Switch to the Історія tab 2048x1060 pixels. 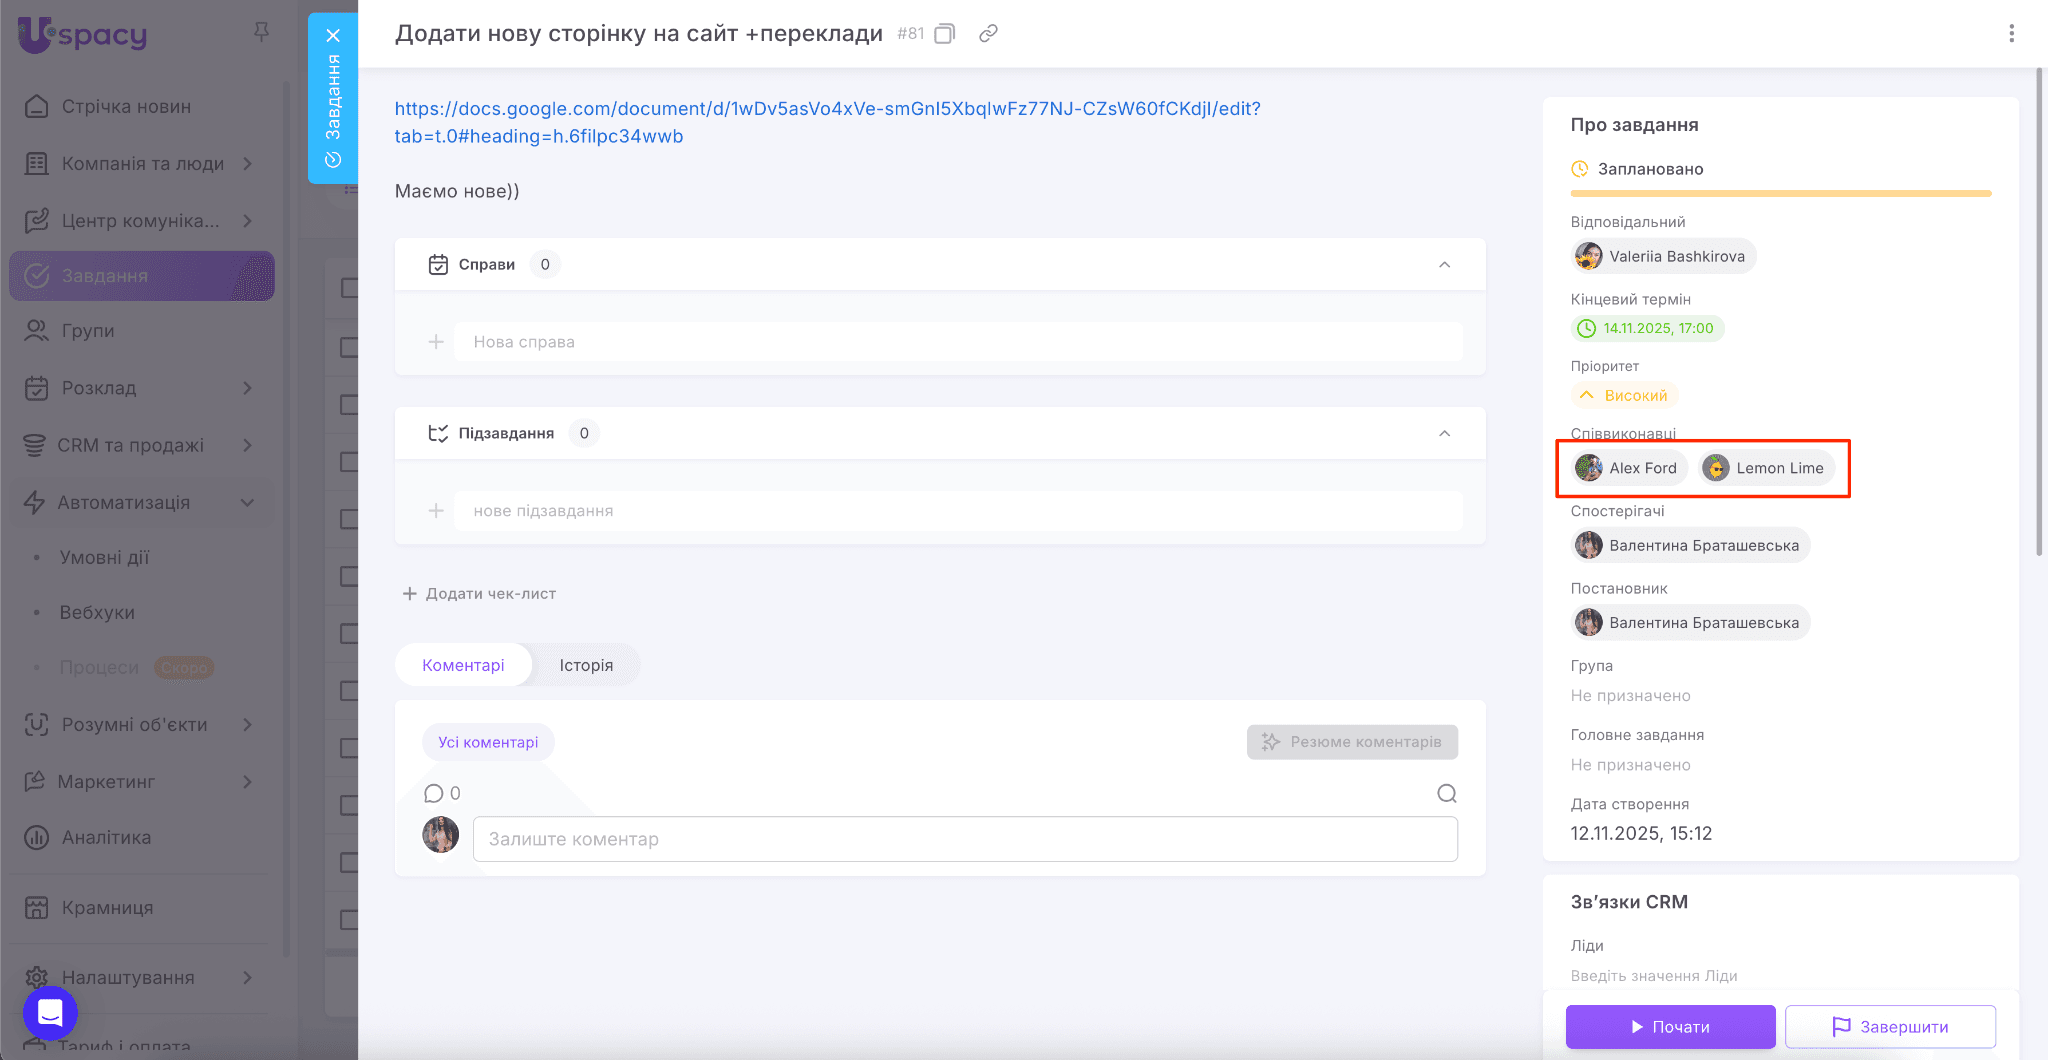pyautogui.click(x=586, y=666)
